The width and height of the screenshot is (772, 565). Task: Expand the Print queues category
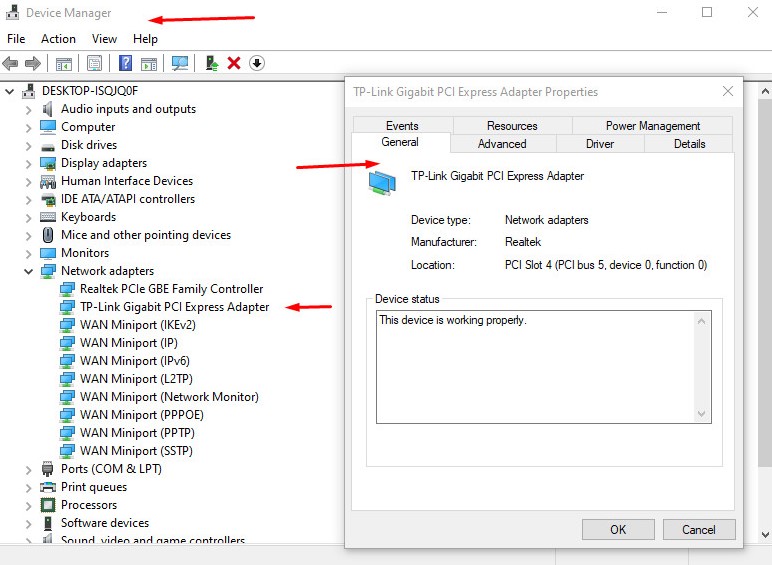pyautogui.click(x=29, y=487)
